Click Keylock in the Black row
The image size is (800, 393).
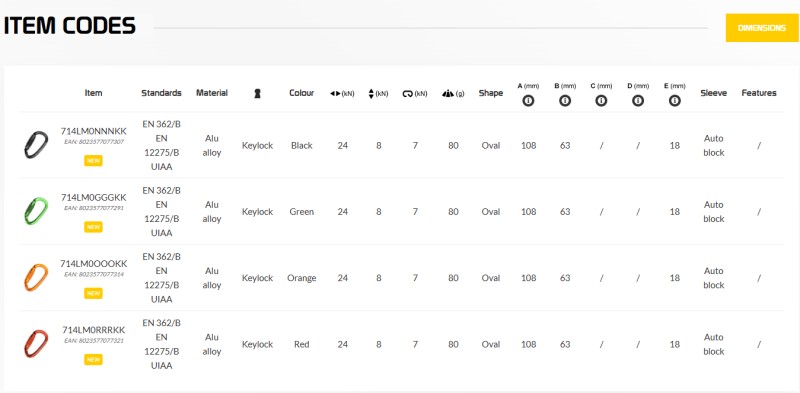258,145
